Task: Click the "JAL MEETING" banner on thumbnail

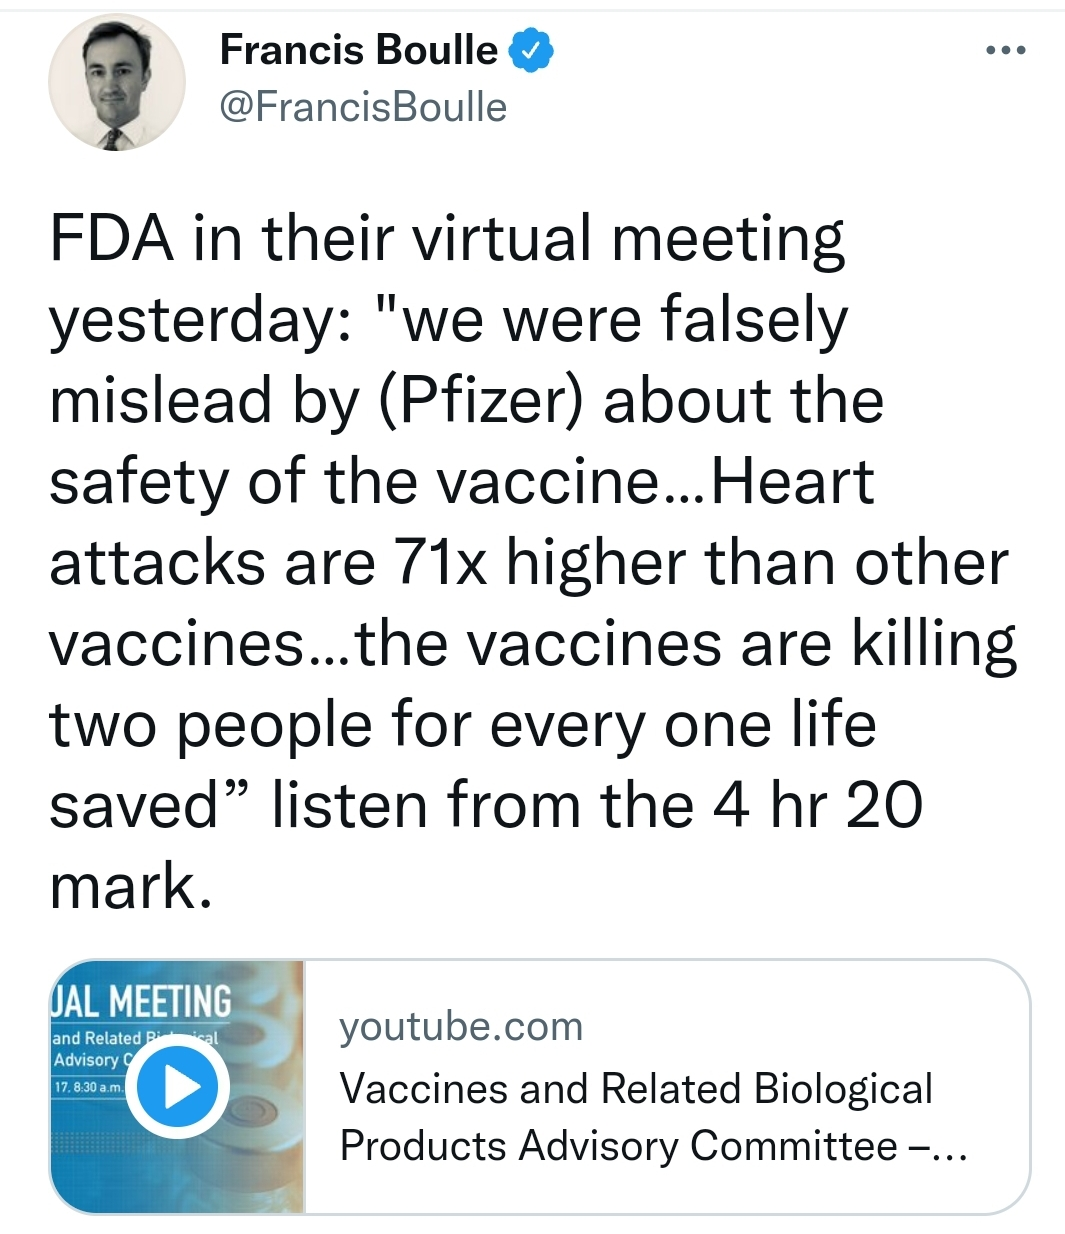Action: [x=141, y=1001]
